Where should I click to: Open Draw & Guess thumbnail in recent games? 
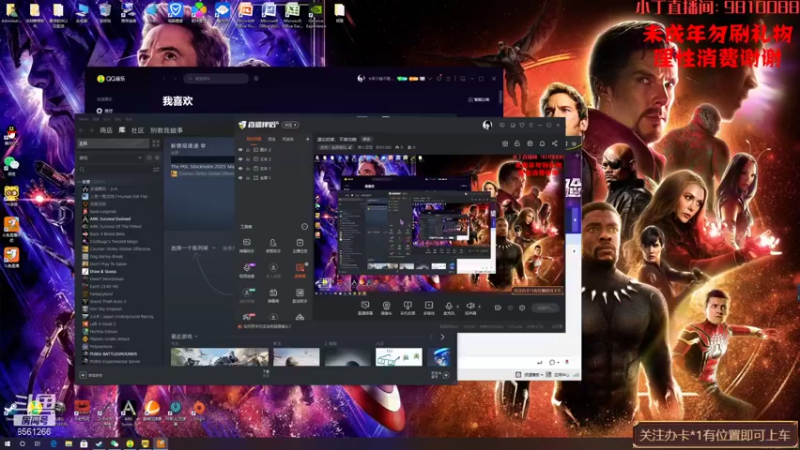point(399,357)
